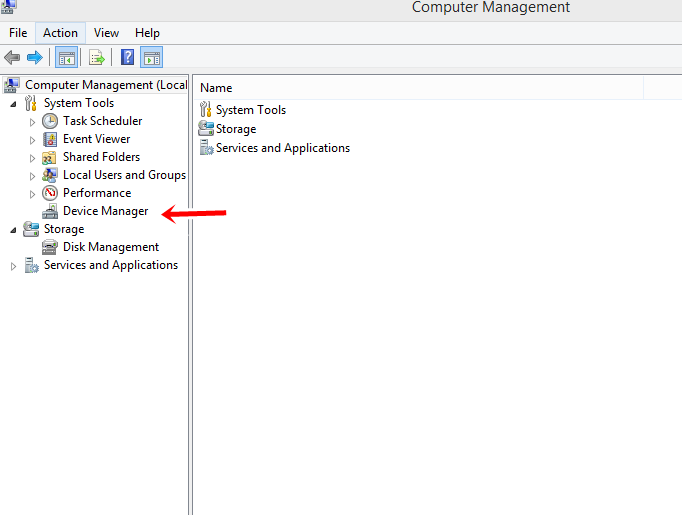Click System Tools wrench icon in tree
Viewport: 682px width, 515px height.
[30, 103]
